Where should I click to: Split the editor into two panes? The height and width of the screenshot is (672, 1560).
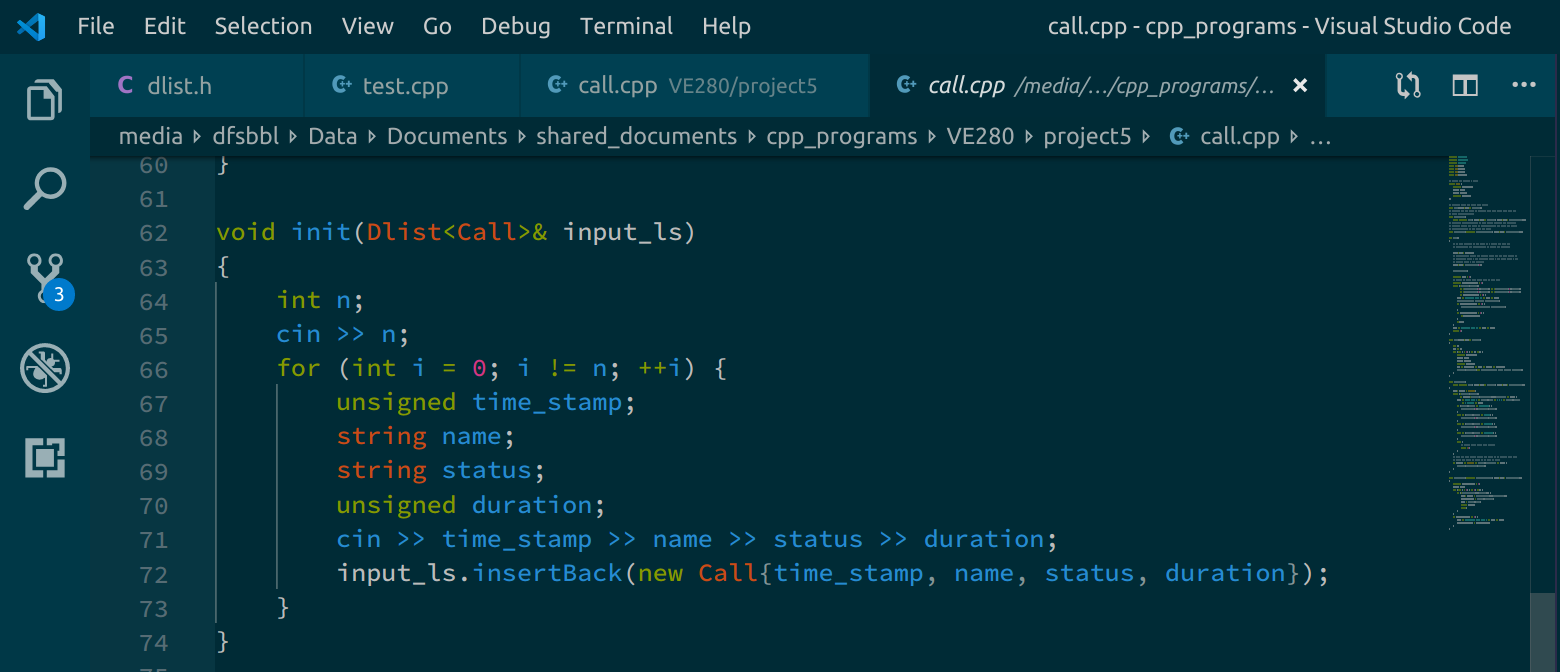point(1464,85)
